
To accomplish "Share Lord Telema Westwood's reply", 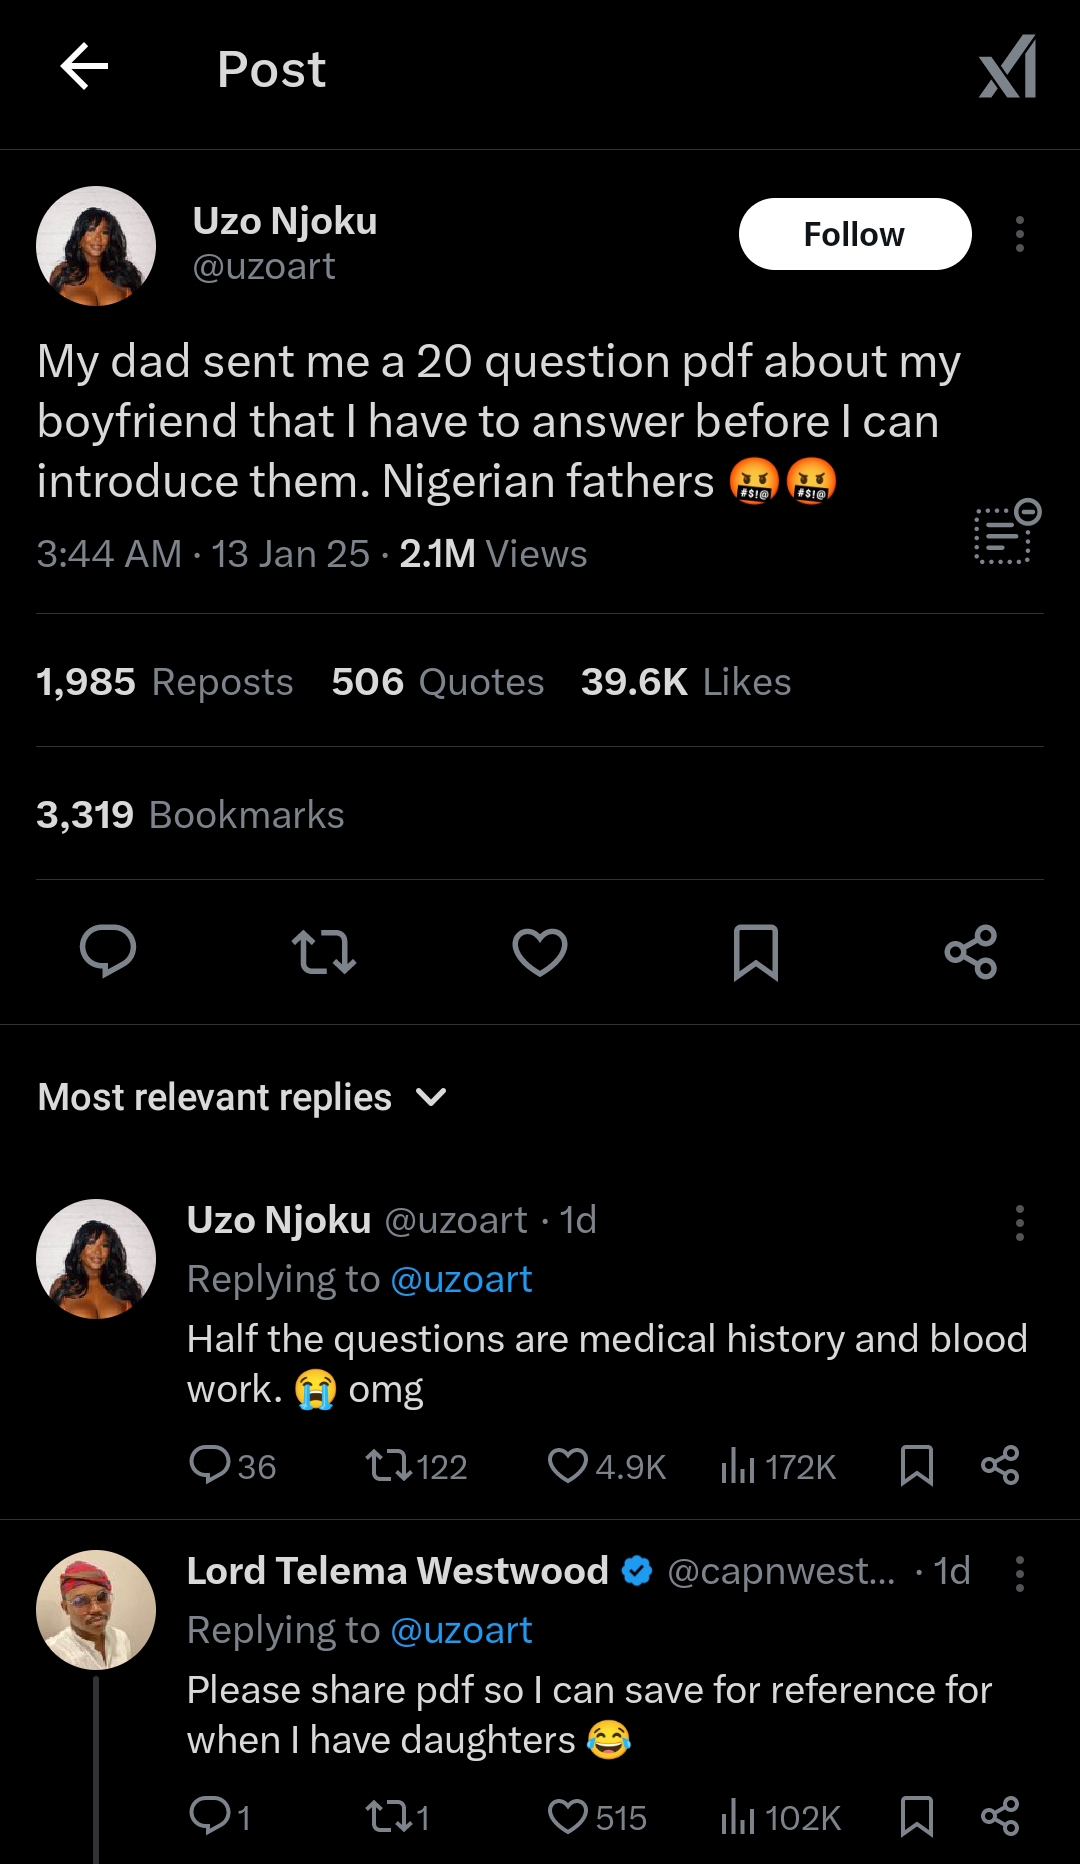I will pyautogui.click(x=999, y=1816).
